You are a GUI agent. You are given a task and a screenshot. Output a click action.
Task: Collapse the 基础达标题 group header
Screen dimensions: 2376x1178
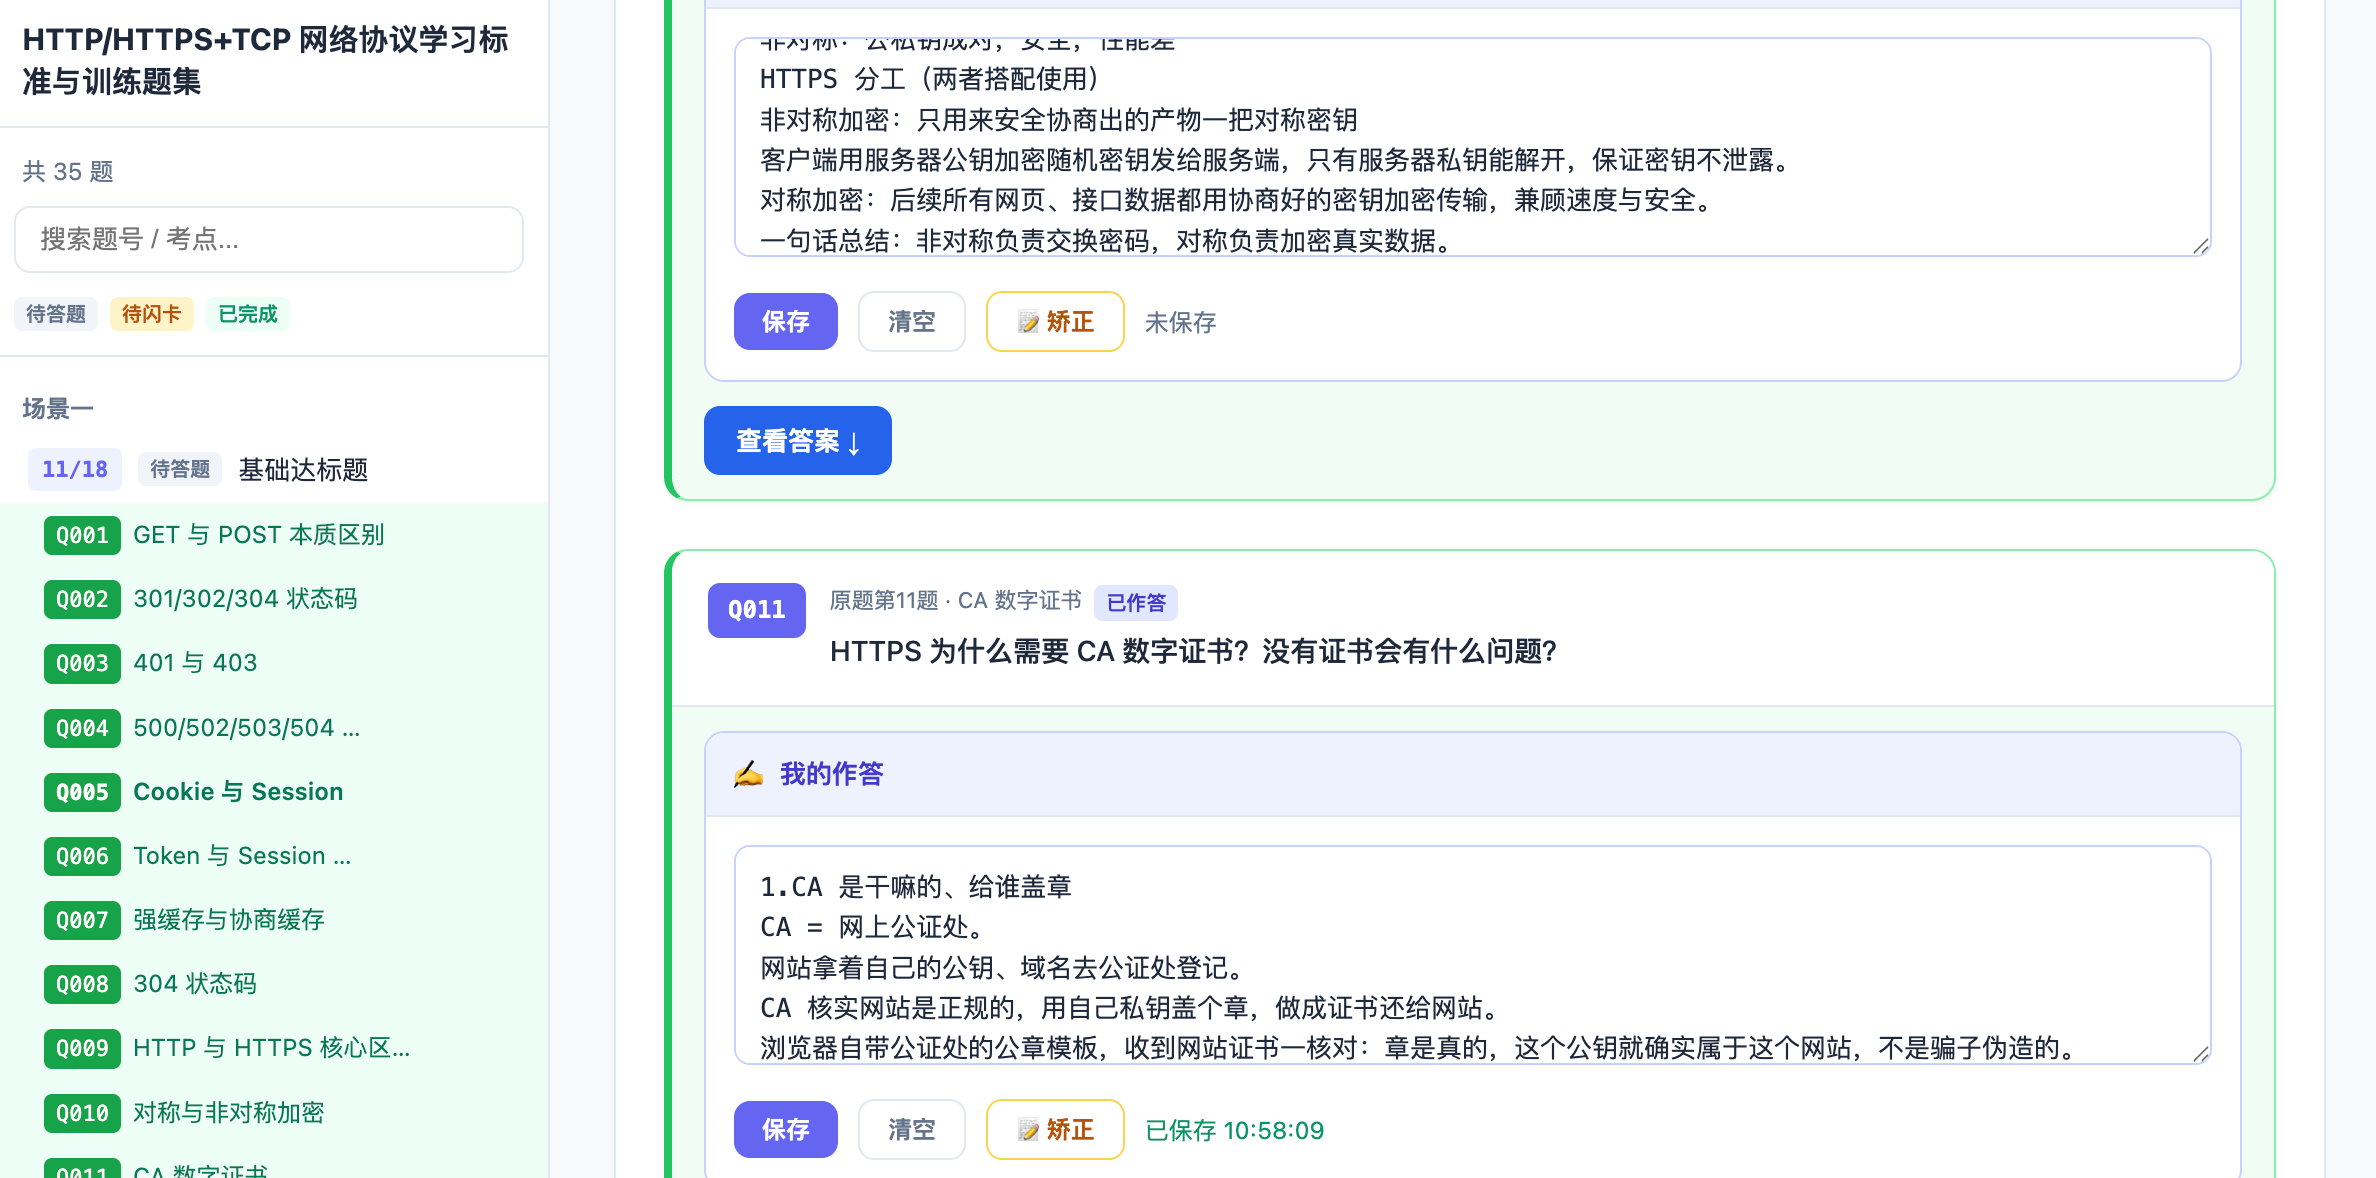pos(274,469)
